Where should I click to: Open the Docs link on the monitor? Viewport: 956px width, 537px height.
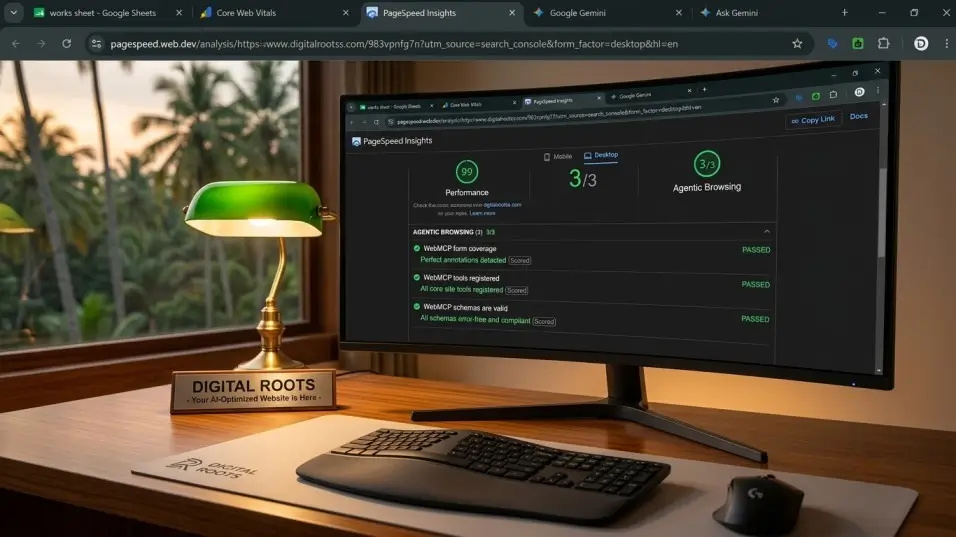[858, 116]
